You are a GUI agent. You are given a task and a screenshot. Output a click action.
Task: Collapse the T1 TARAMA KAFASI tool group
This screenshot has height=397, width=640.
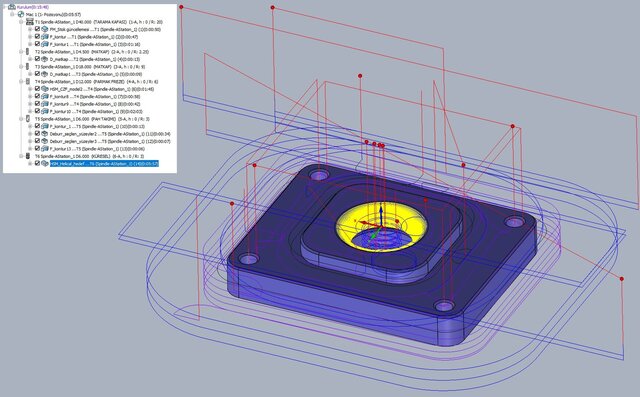[x=21, y=22]
